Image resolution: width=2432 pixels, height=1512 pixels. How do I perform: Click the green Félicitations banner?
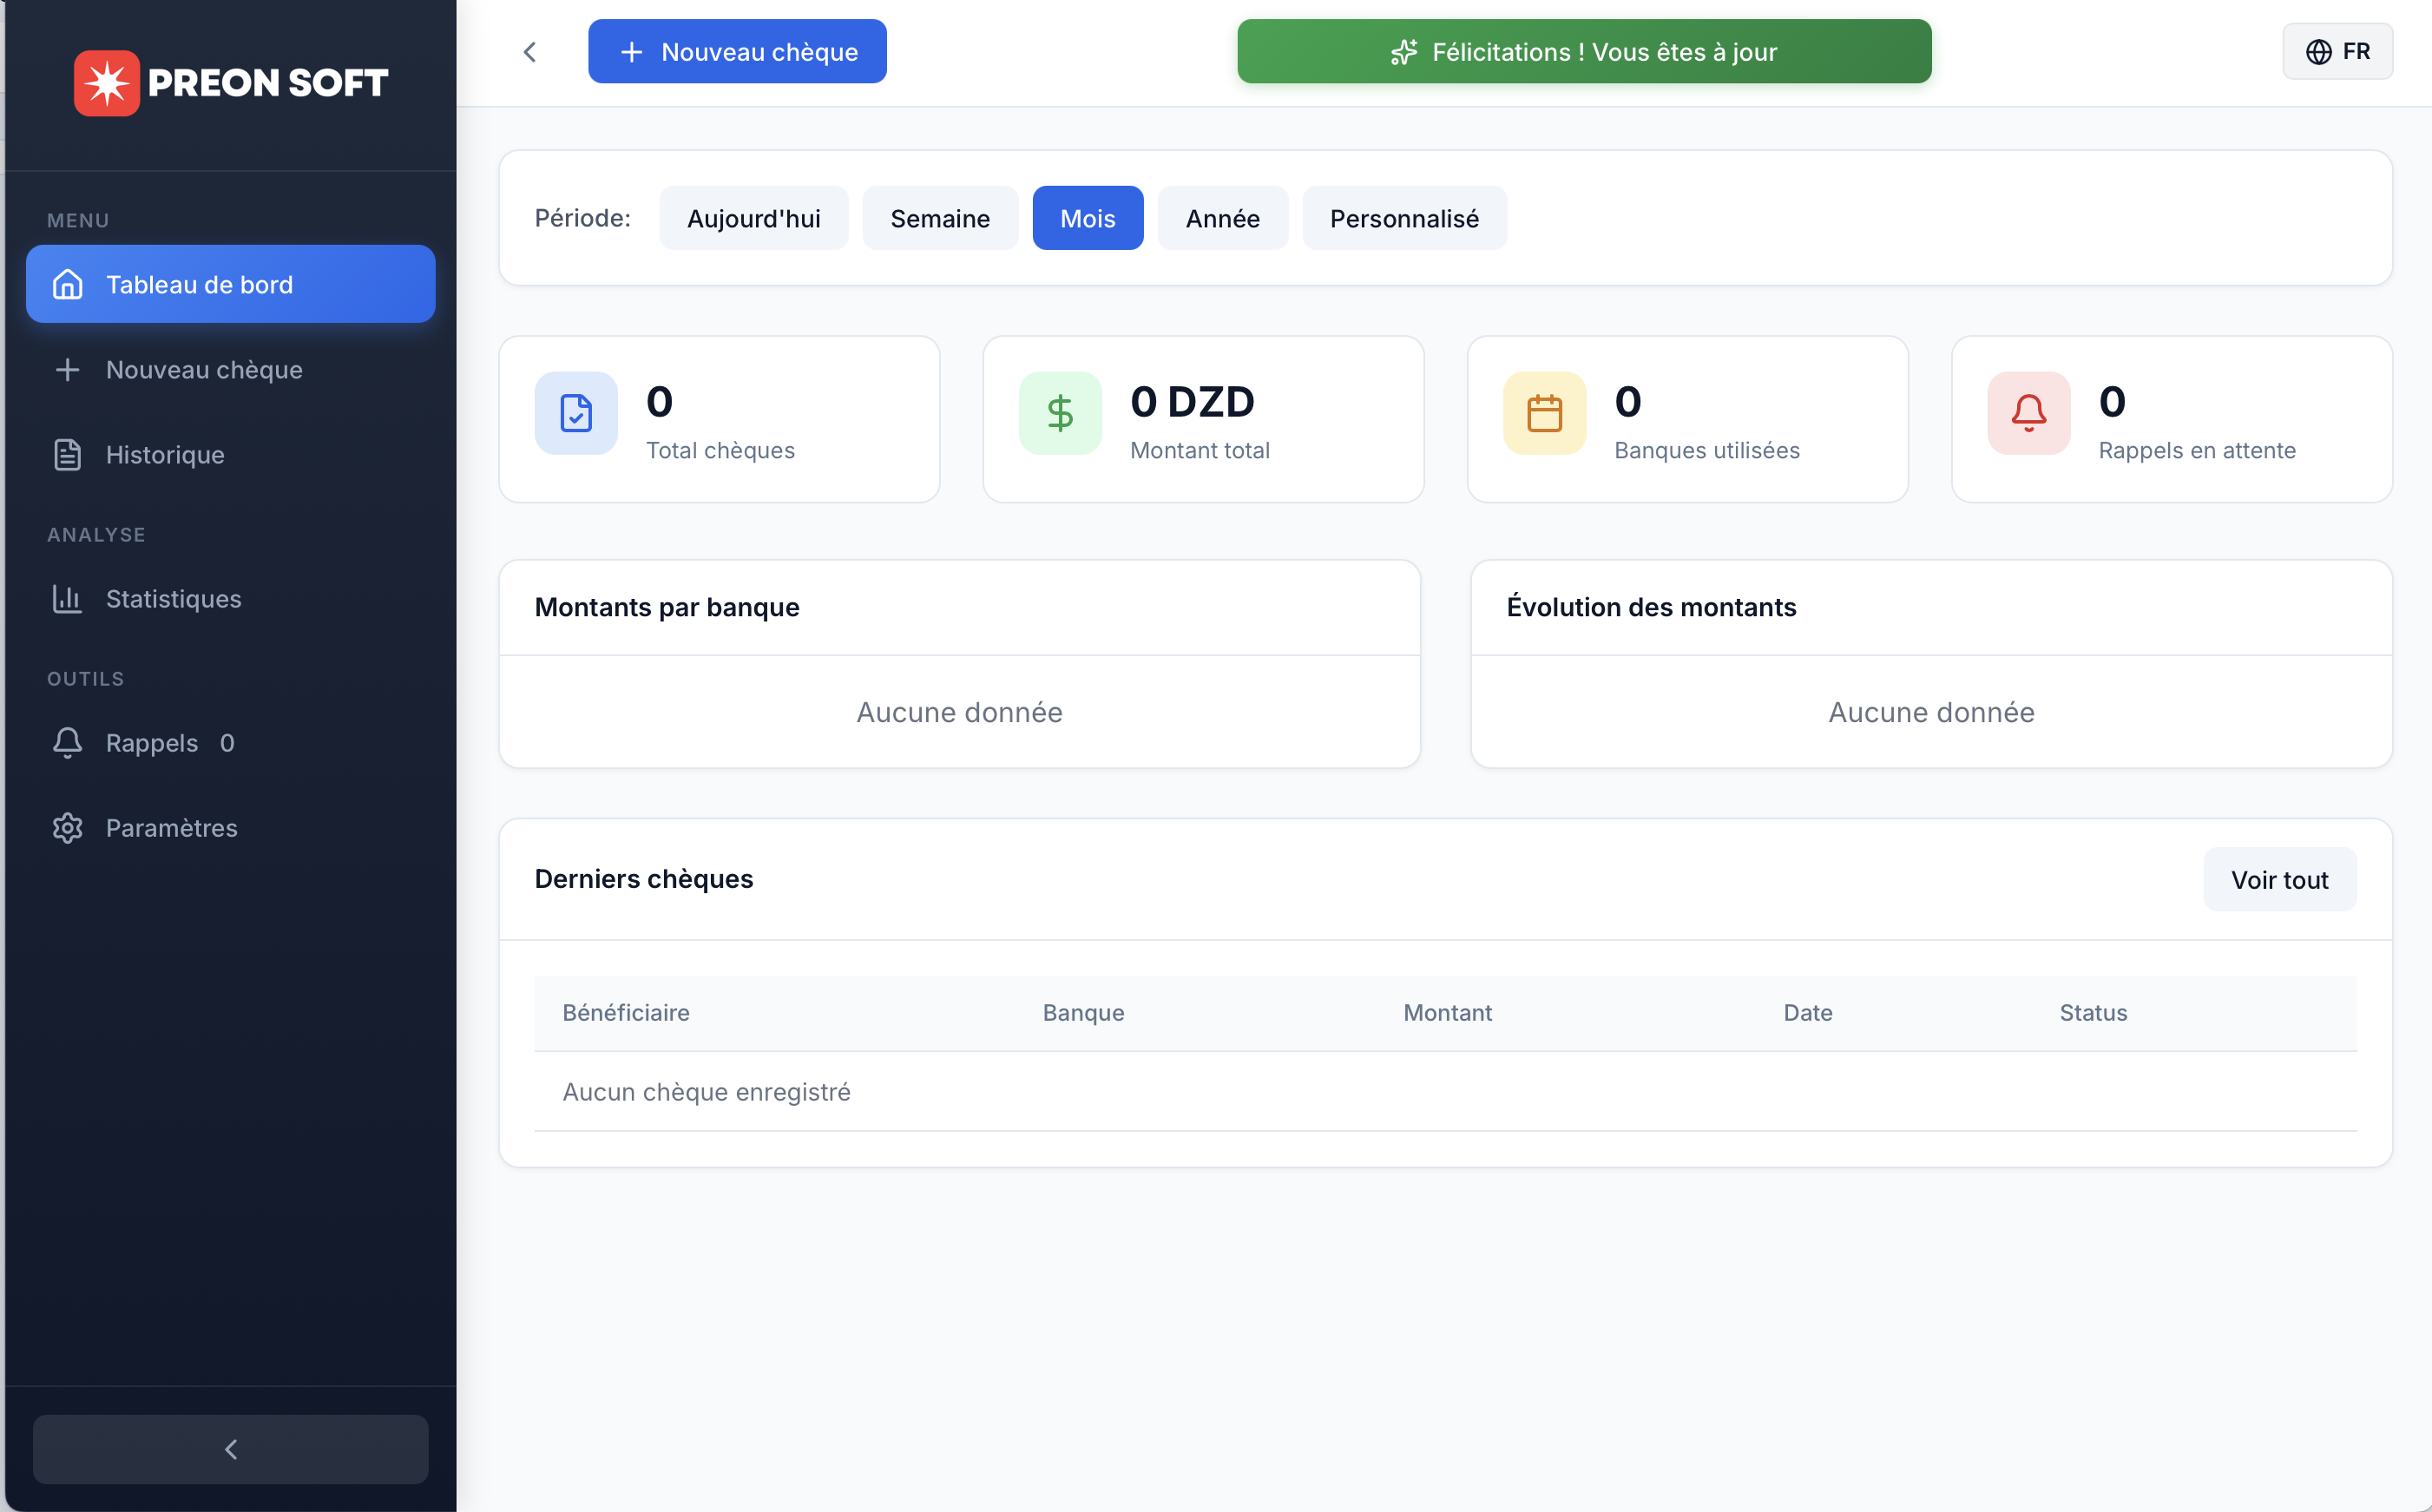(x=1583, y=51)
